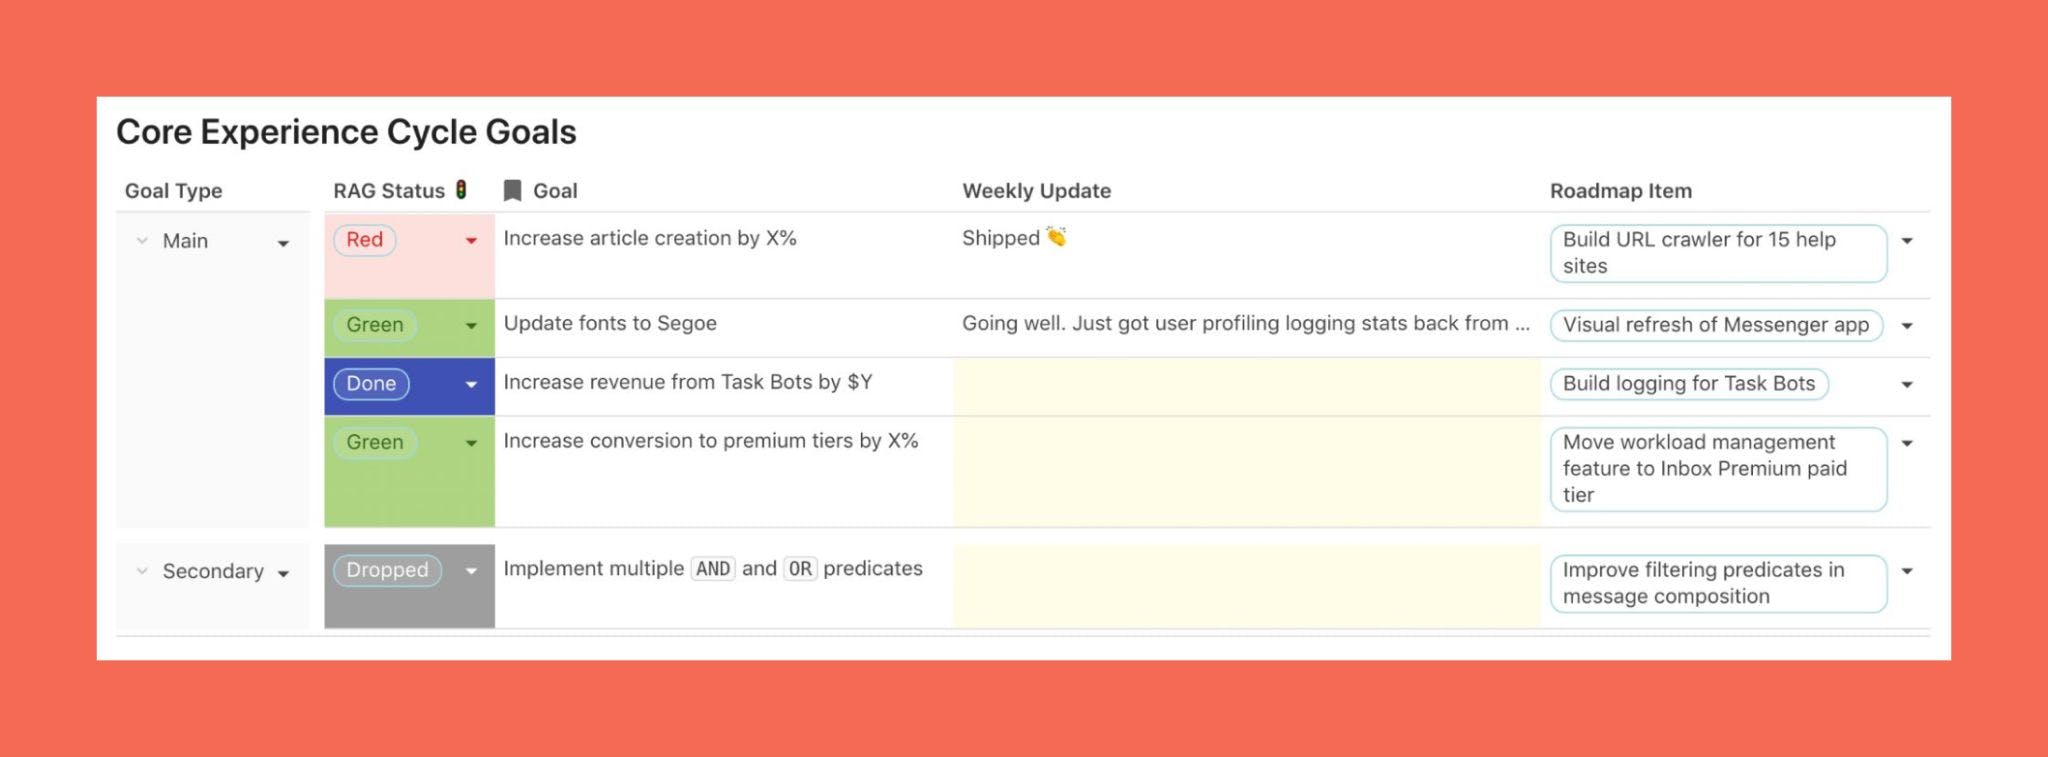2048x757 pixels.
Task: Open the Red status dropdown arrow
Action: click(471, 240)
